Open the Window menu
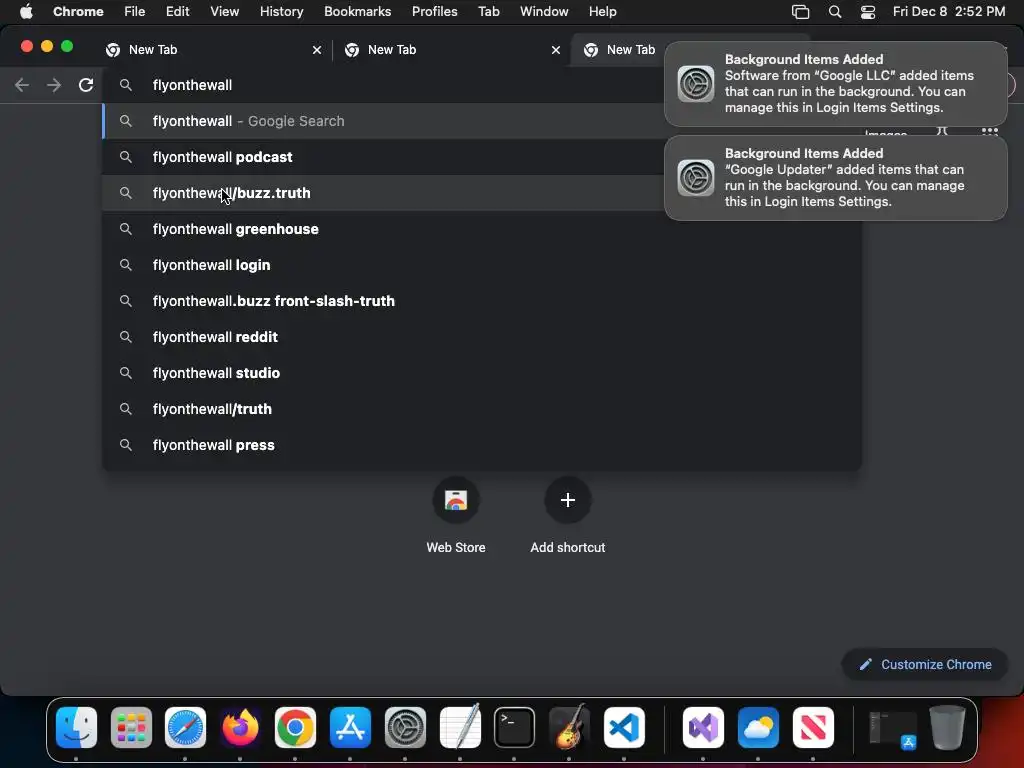 pyautogui.click(x=544, y=12)
